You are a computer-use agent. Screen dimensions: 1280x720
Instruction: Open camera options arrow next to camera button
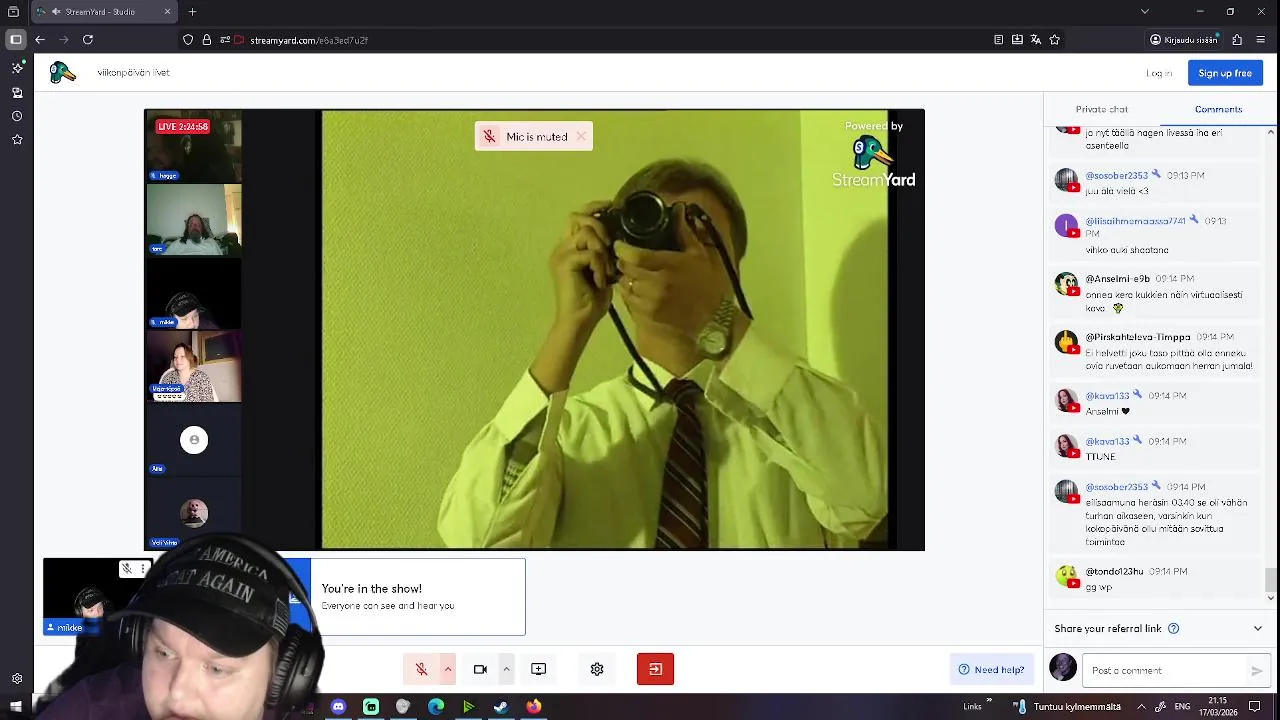point(506,669)
